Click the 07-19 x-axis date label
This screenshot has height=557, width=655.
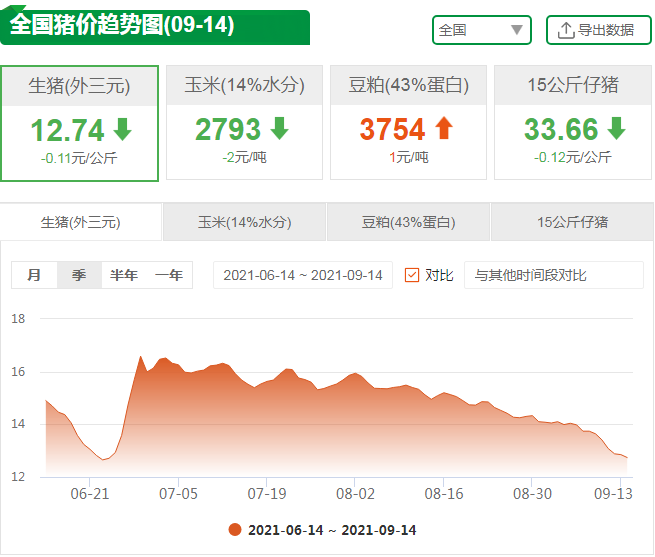tap(267, 493)
